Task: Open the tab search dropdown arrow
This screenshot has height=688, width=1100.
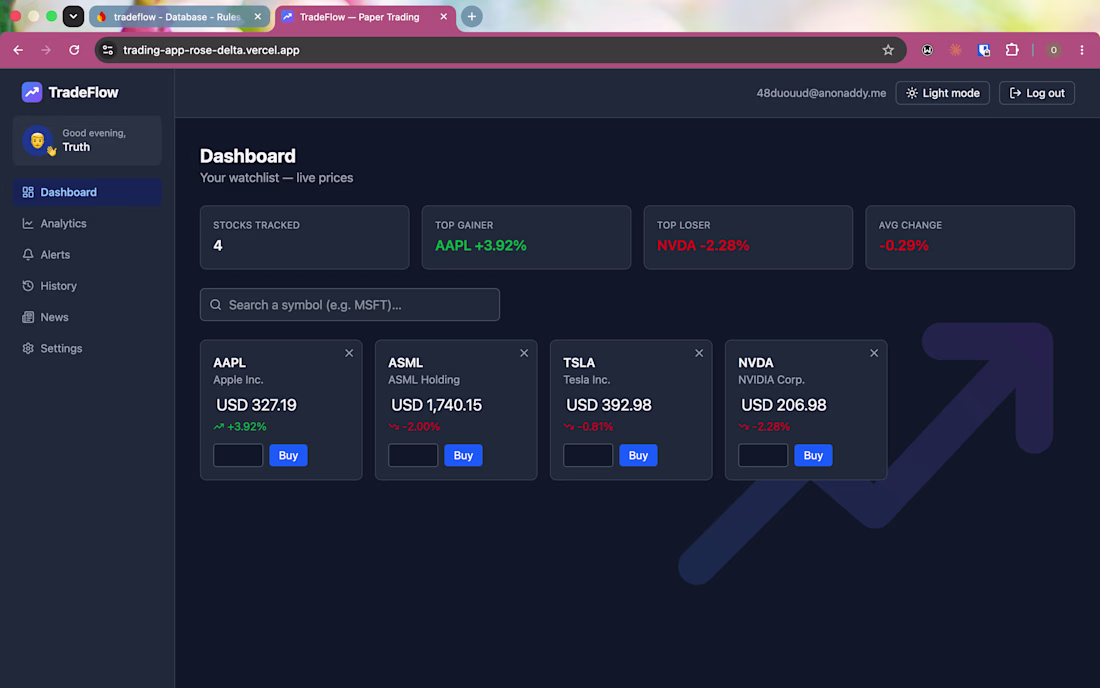Action: pyautogui.click(x=73, y=16)
